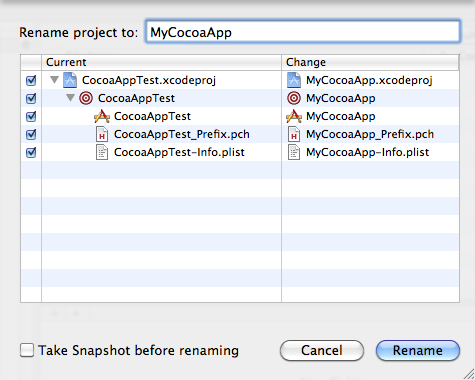Click the Cancel button
Viewport: 475px width, 380px height.
tap(322, 350)
